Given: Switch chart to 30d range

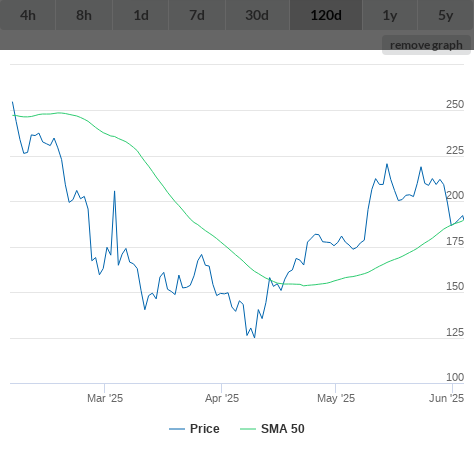Looking at the screenshot, I should [x=257, y=15].
